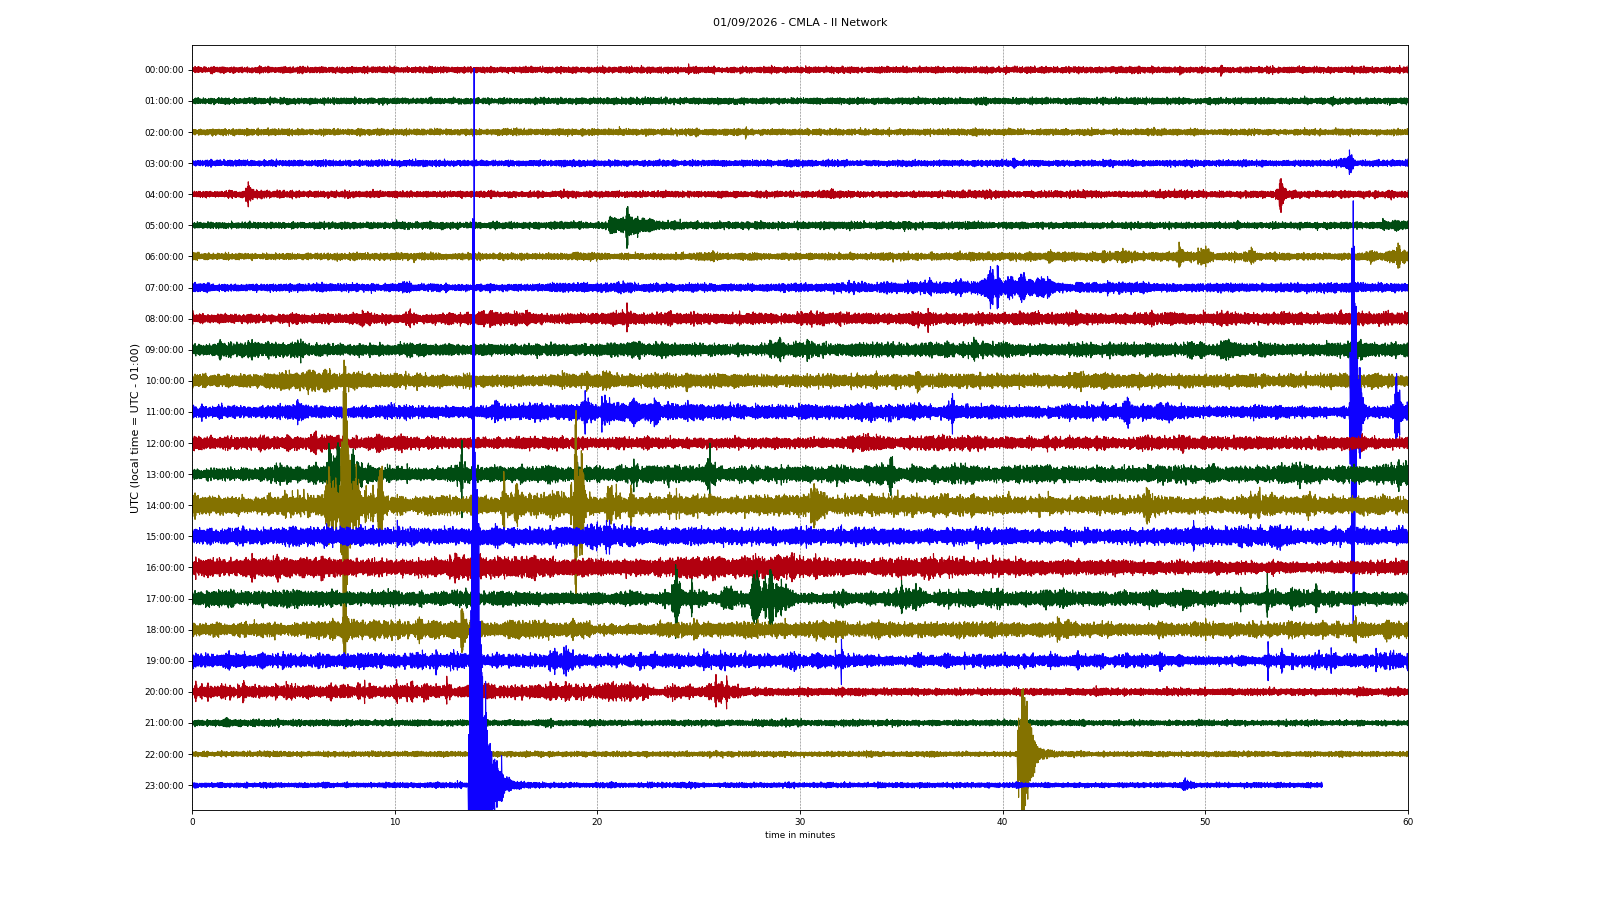Viewport: 1600px width, 900px height.
Task: Click the red event at the 04:00:00 trace start
Action: tap(248, 194)
